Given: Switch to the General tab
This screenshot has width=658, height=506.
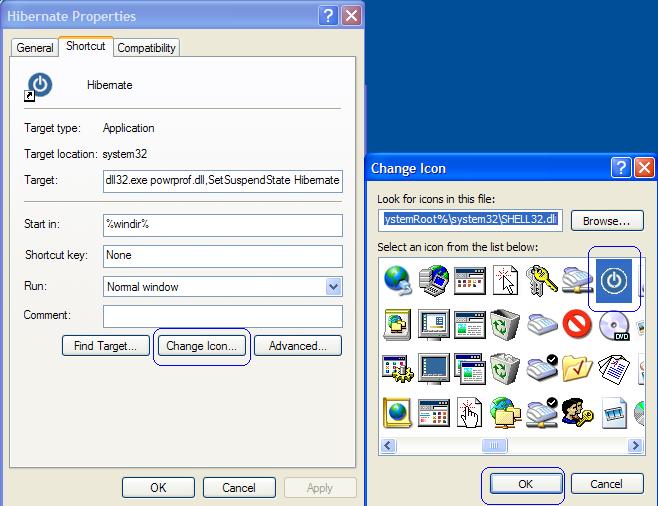Looking at the screenshot, I should [35, 48].
